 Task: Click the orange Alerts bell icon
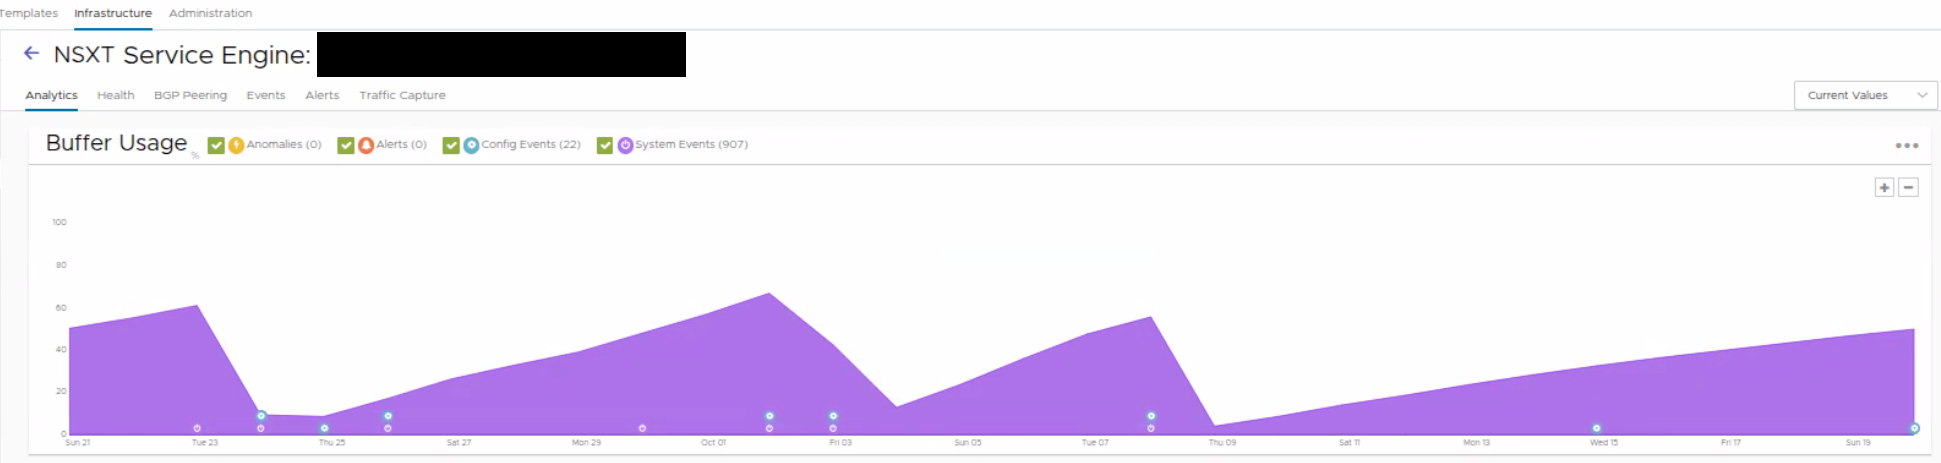[x=366, y=146]
